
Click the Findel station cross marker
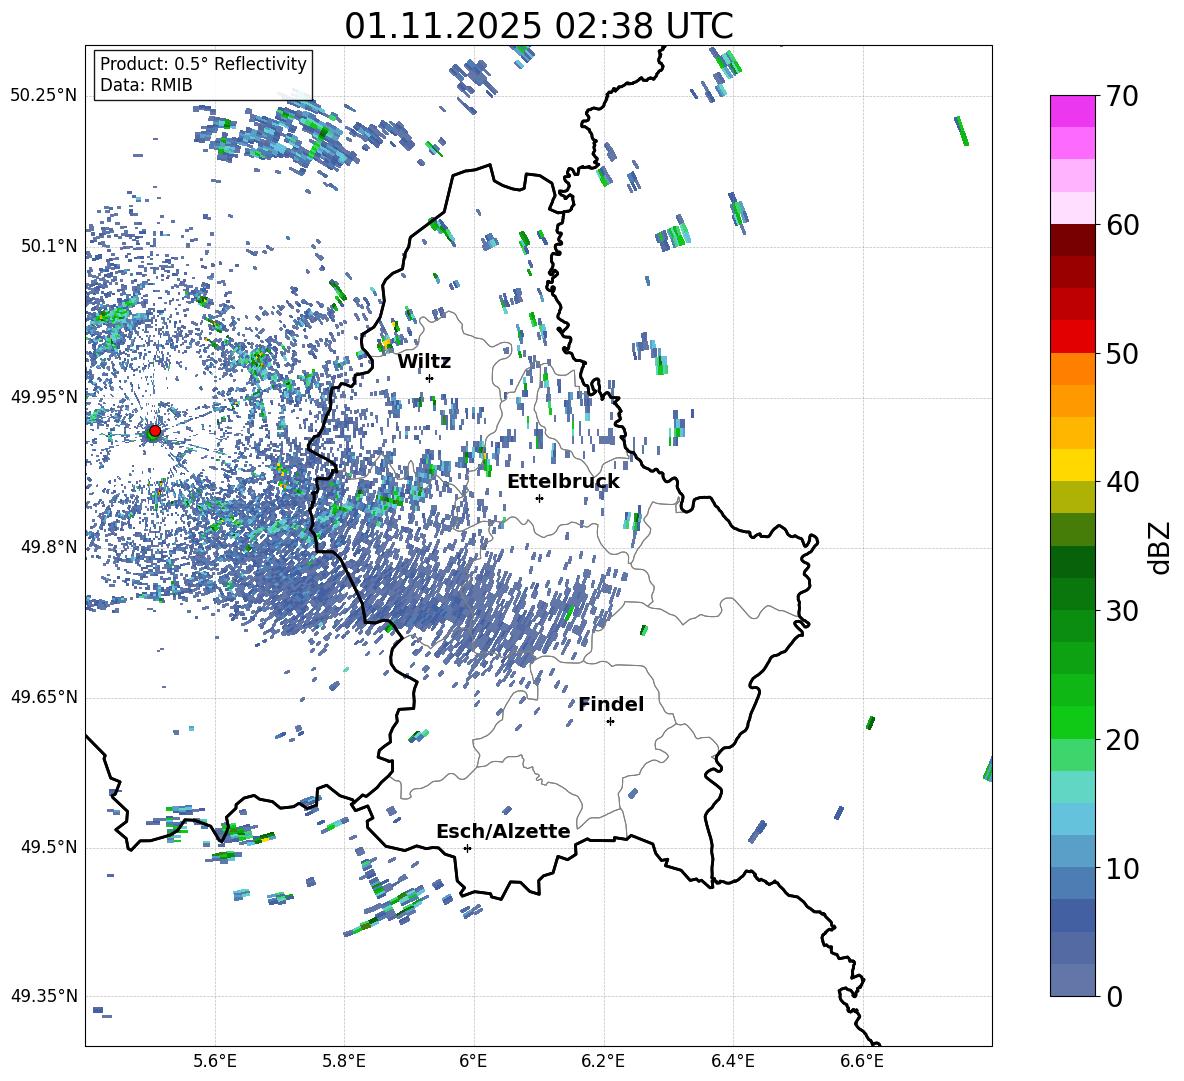610,722
